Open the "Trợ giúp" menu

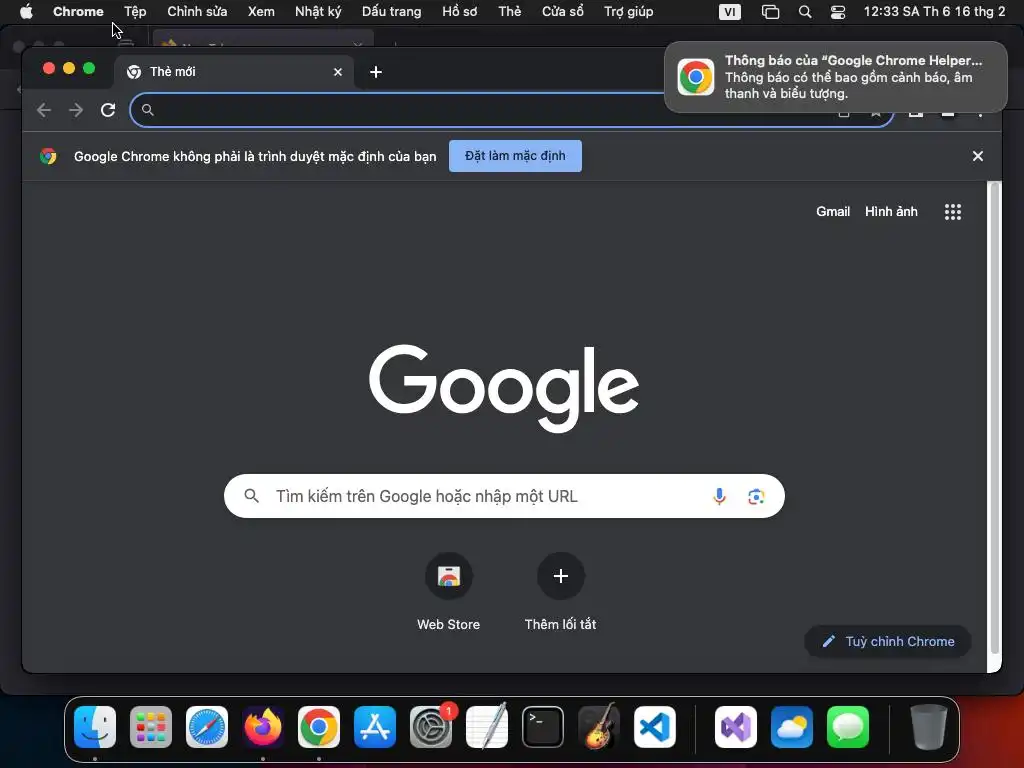coord(628,12)
